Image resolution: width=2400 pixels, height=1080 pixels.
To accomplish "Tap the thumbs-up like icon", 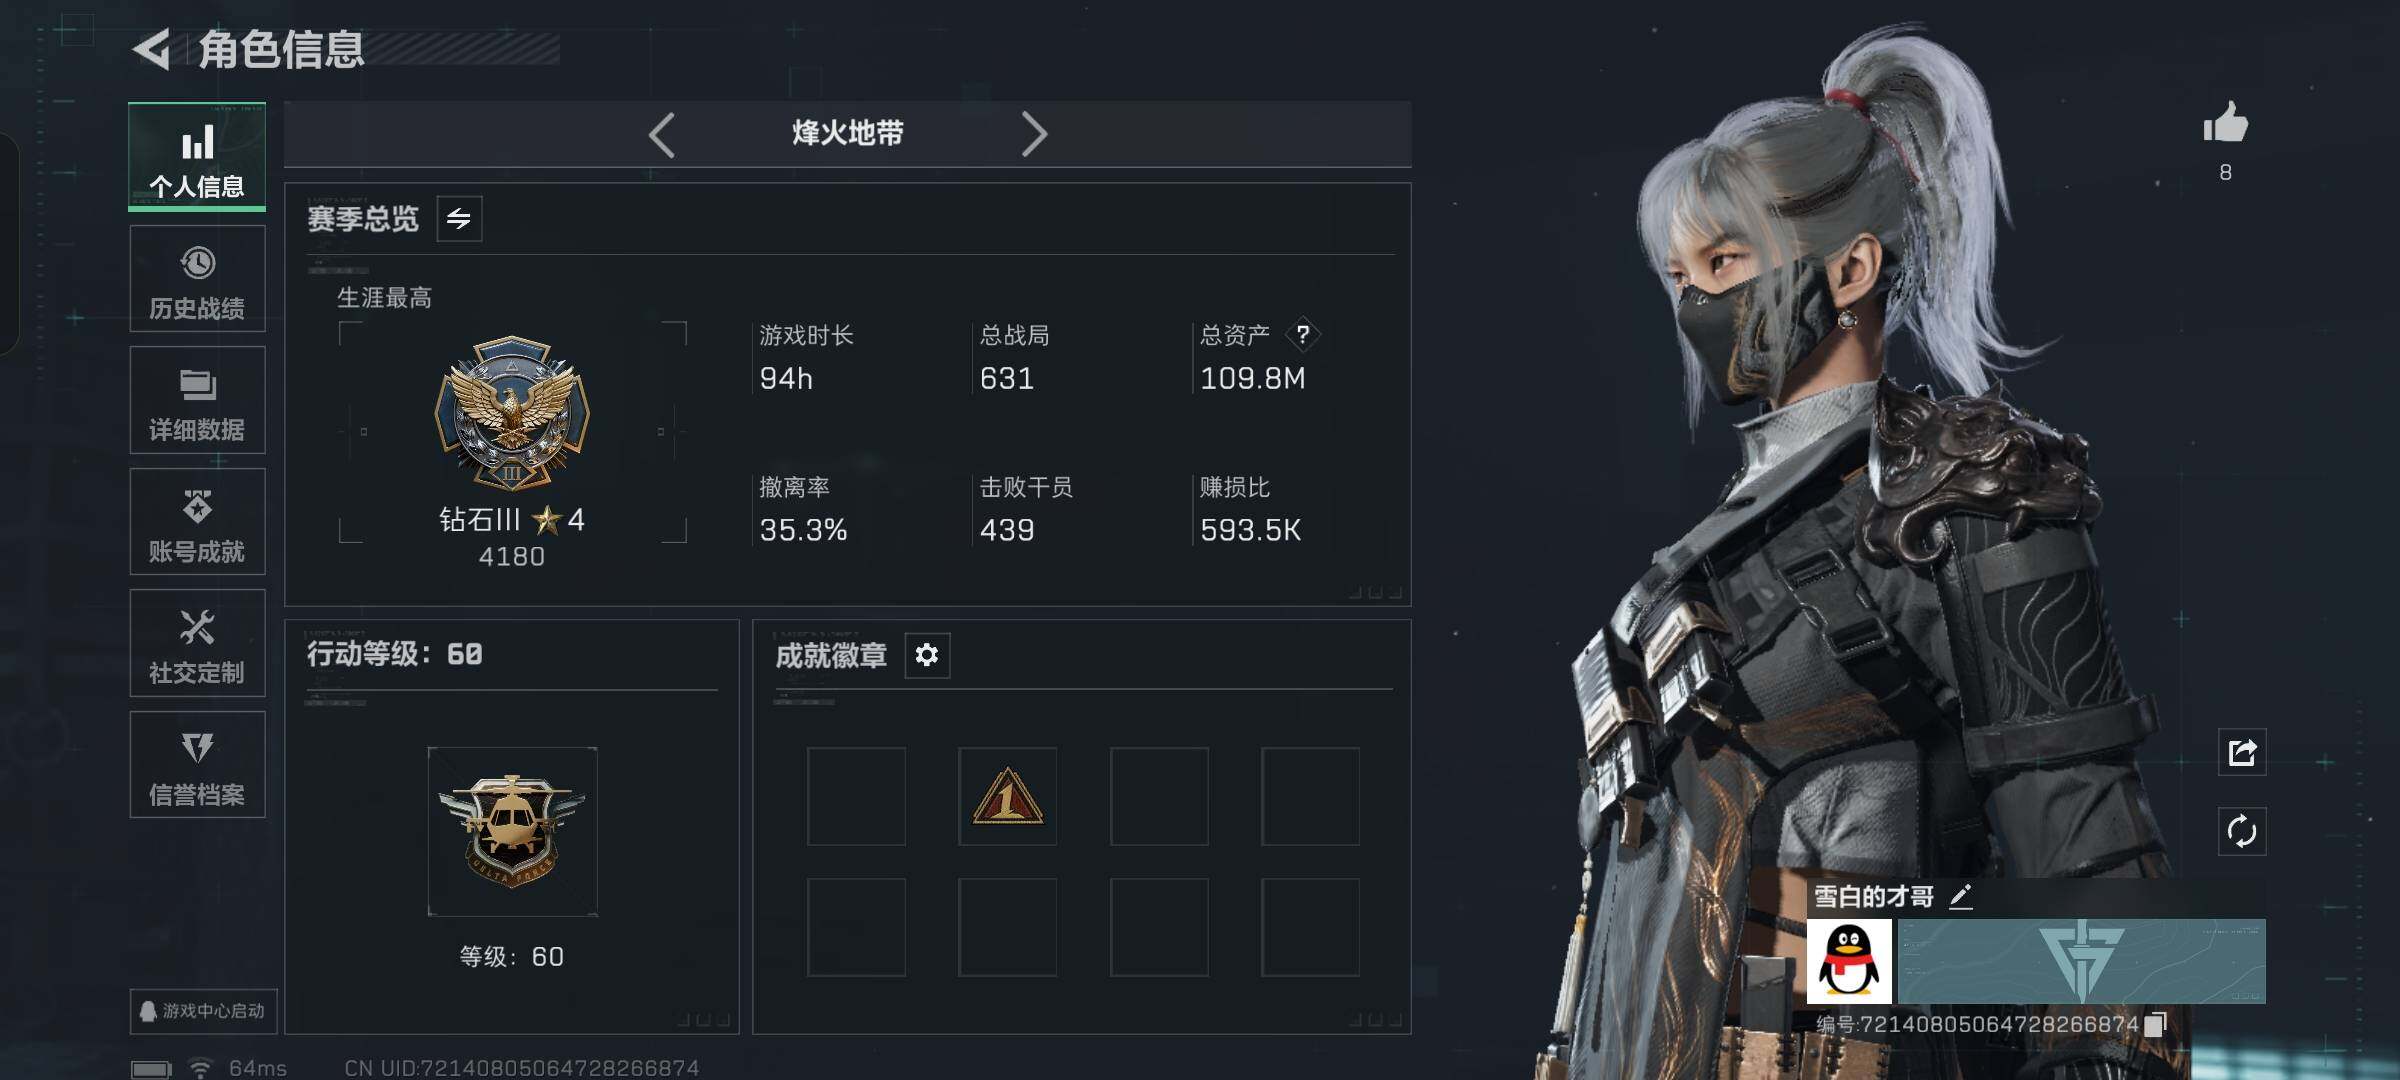I will pyautogui.click(x=2225, y=123).
